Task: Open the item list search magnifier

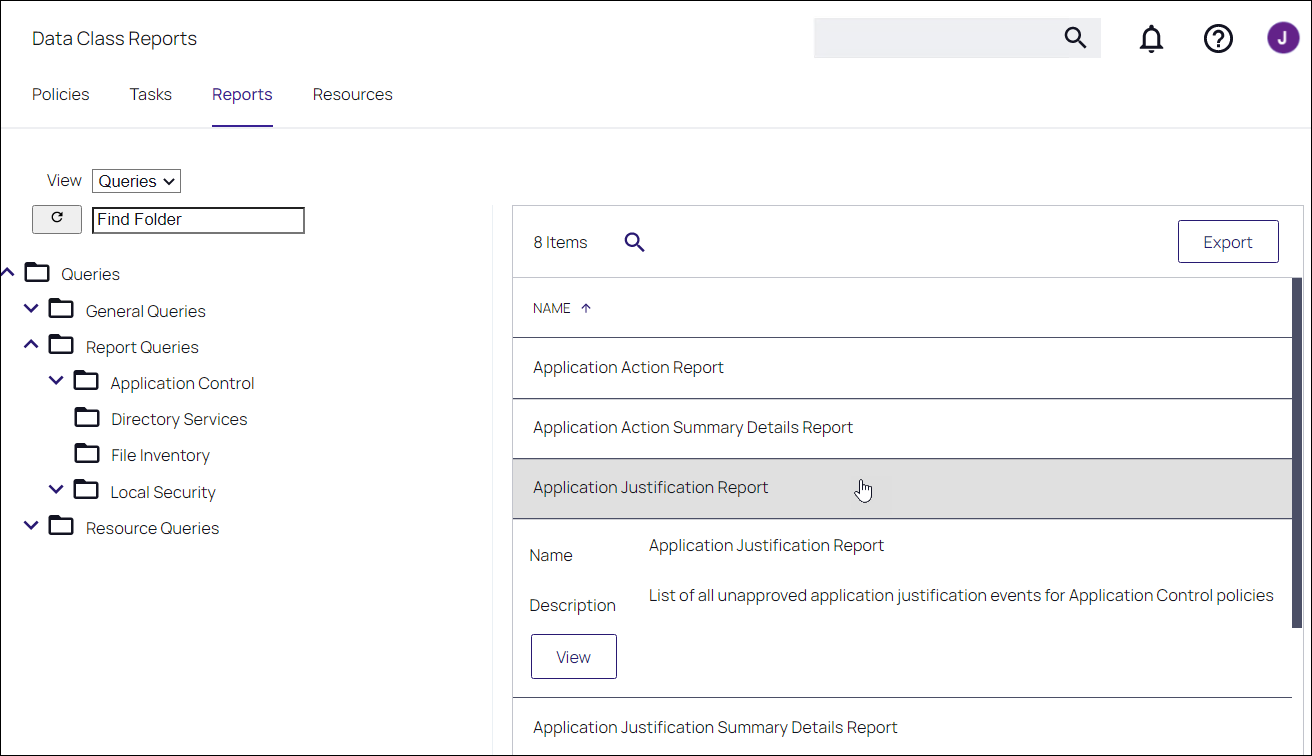Action: pyautogui.click(x=634, y=241)
